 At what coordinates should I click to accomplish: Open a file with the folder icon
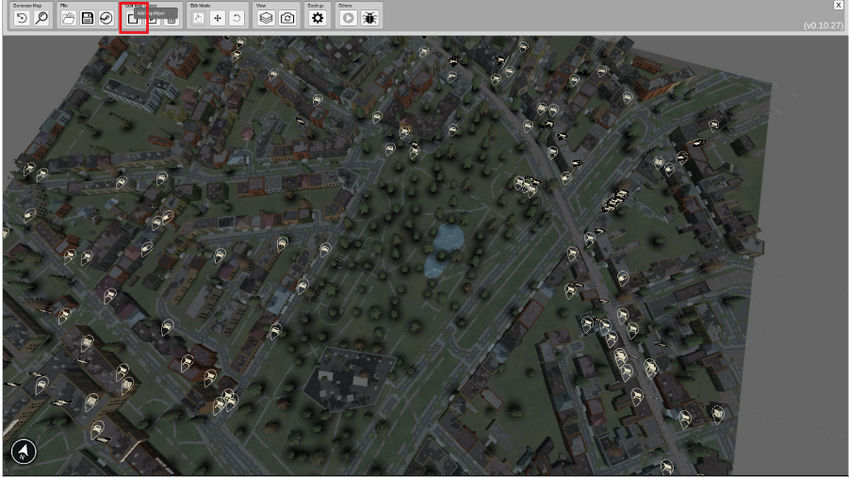68,18
